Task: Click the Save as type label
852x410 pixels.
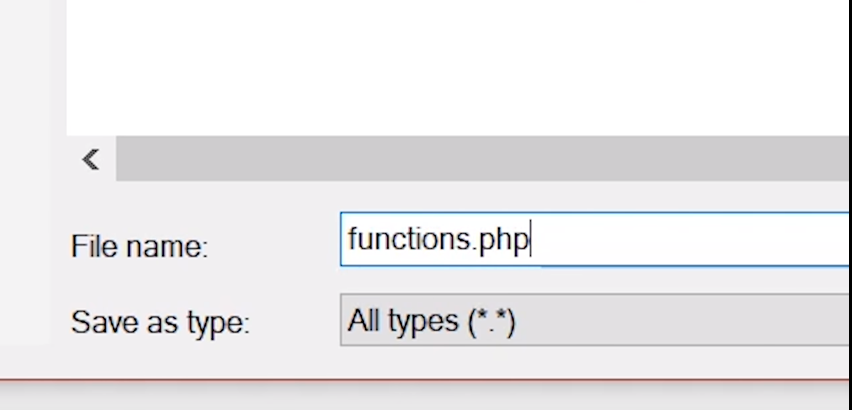Action: pyautogui.click(x=160, y=323)
